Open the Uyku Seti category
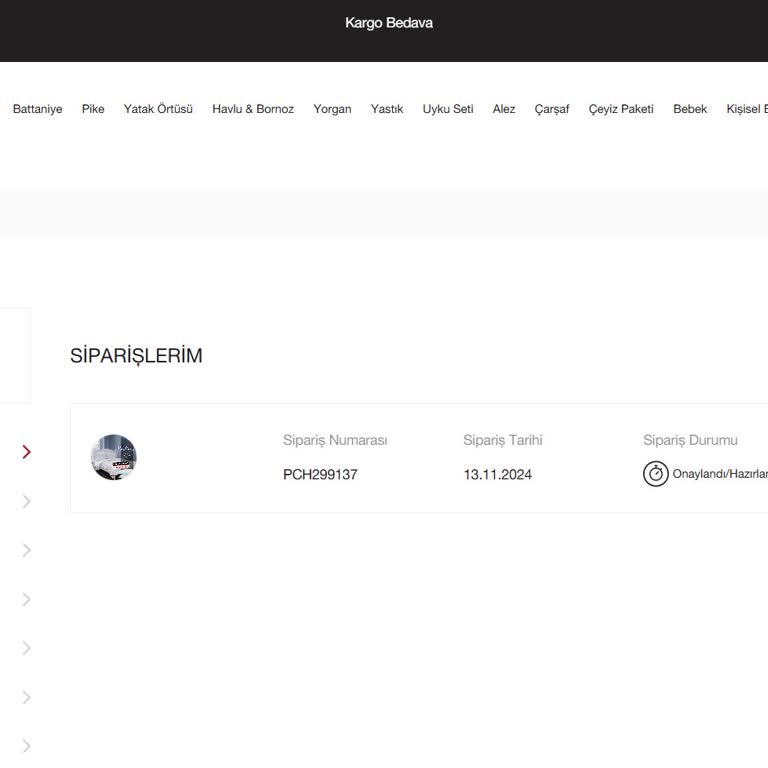Screen dimensions: 768x768 pos(448,109)
